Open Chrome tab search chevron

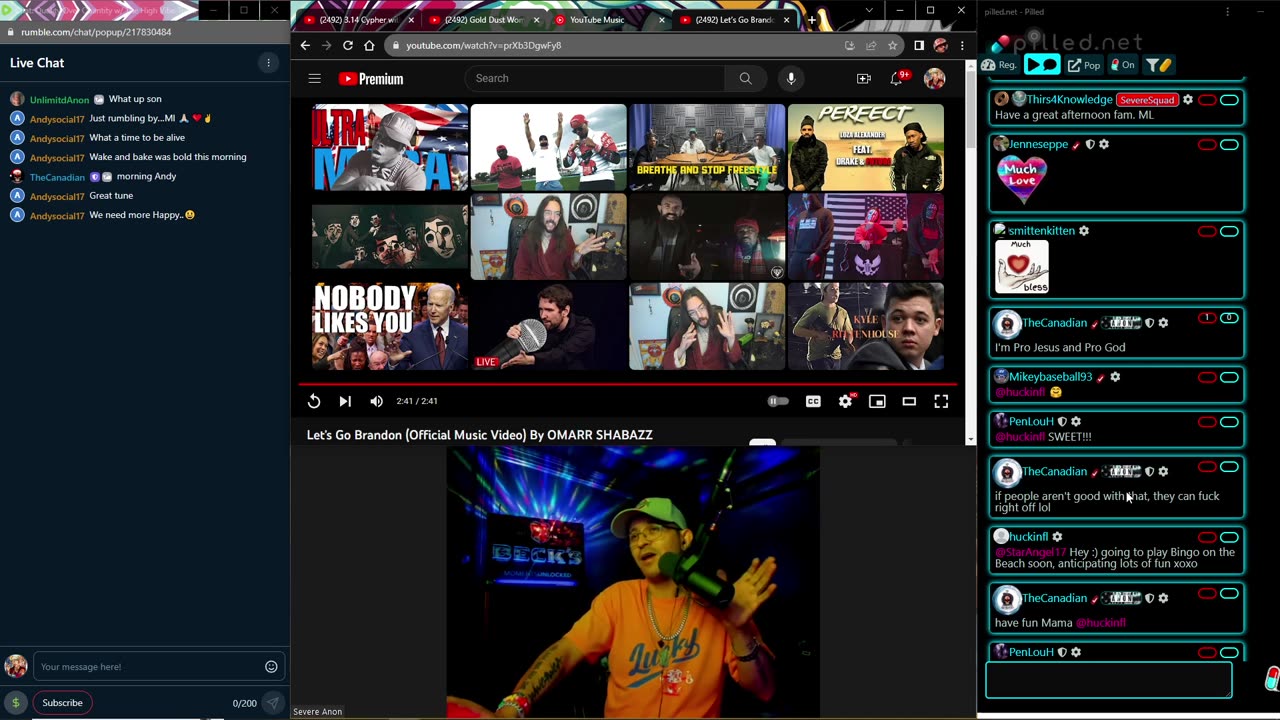click(x=868, y=10)
